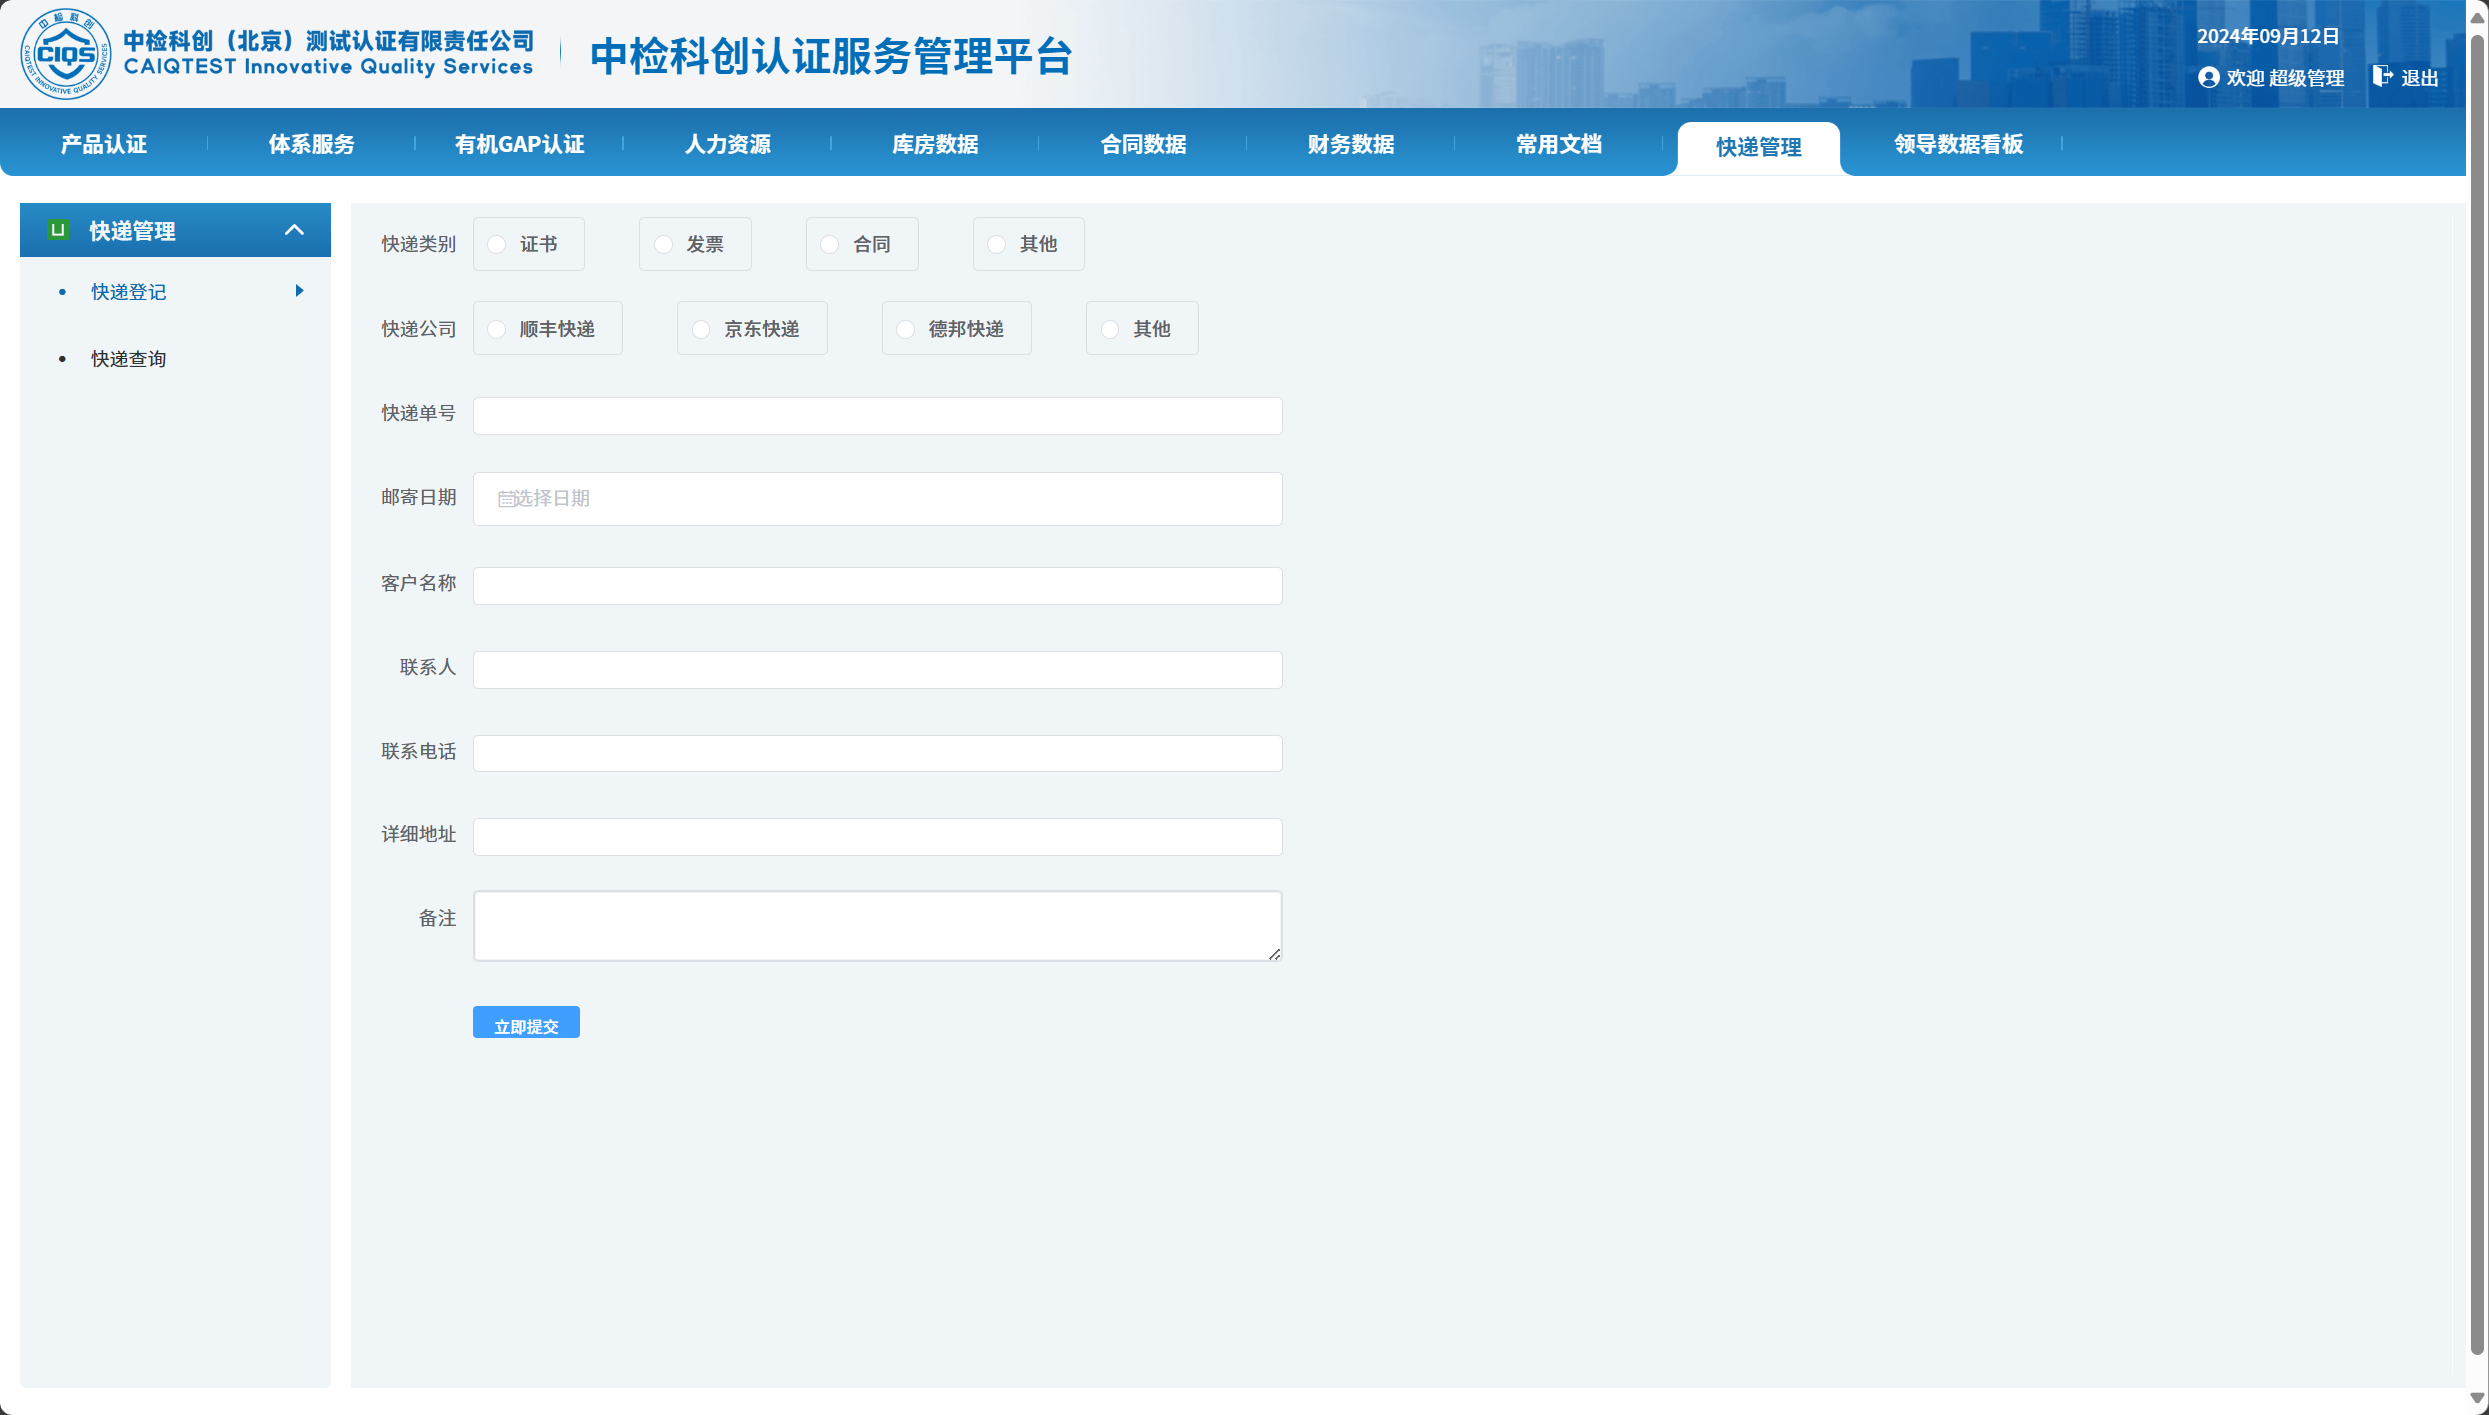
Task: Click the CIQS company logo
Action: coord(66,54)
